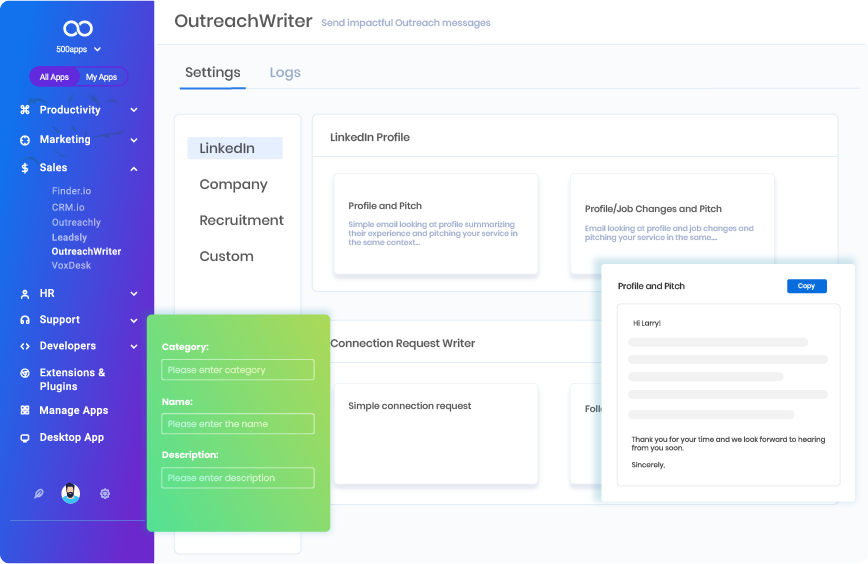This screenshot has height=564, width=868.
Task: Click the 500apps infinity logo
Action: click(x=78, y=28)
